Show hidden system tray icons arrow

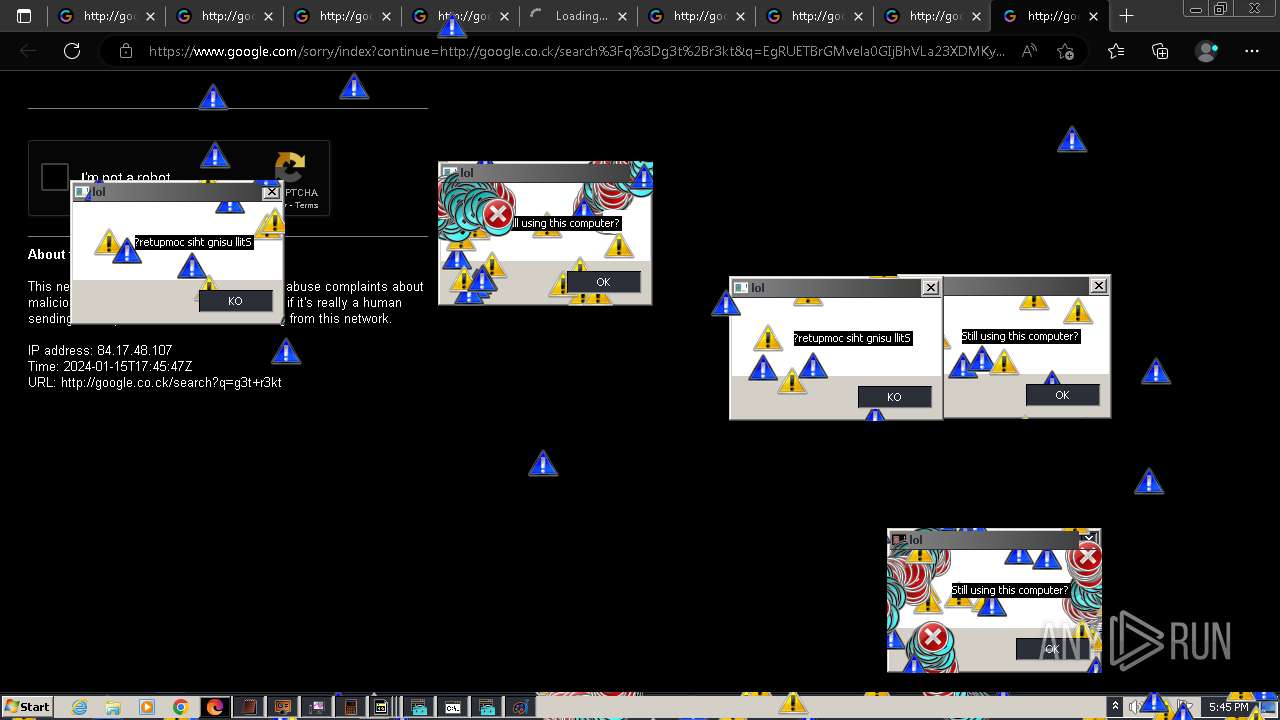tap(1116, 707)
